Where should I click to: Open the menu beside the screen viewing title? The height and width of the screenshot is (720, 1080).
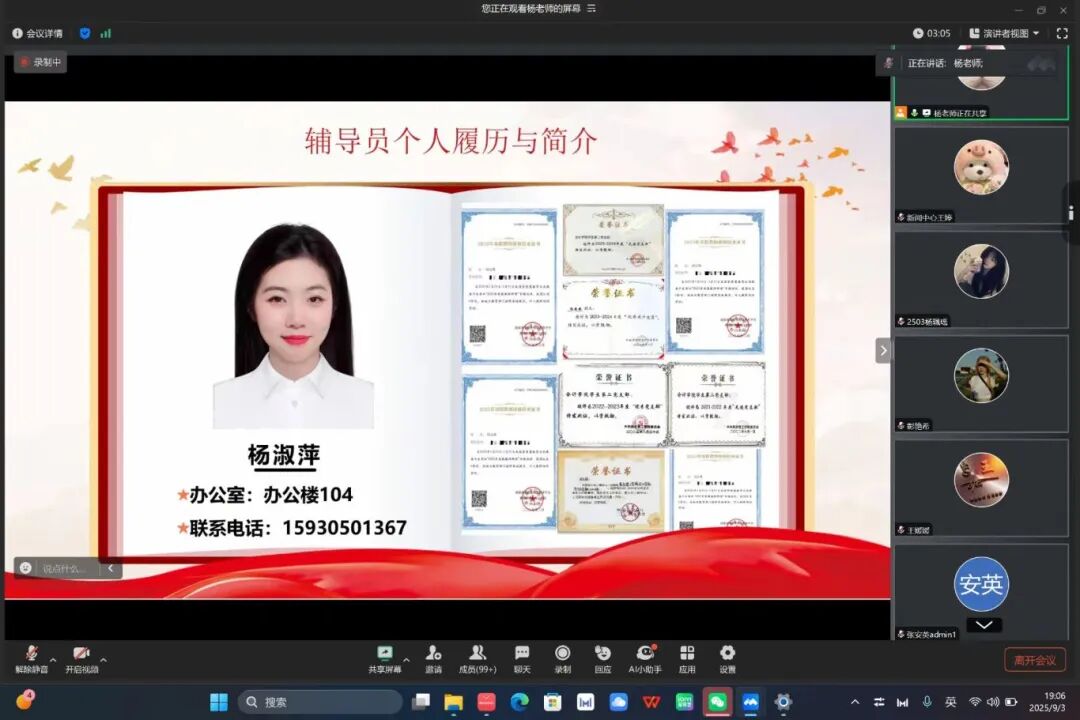click(x=591, y=8)
